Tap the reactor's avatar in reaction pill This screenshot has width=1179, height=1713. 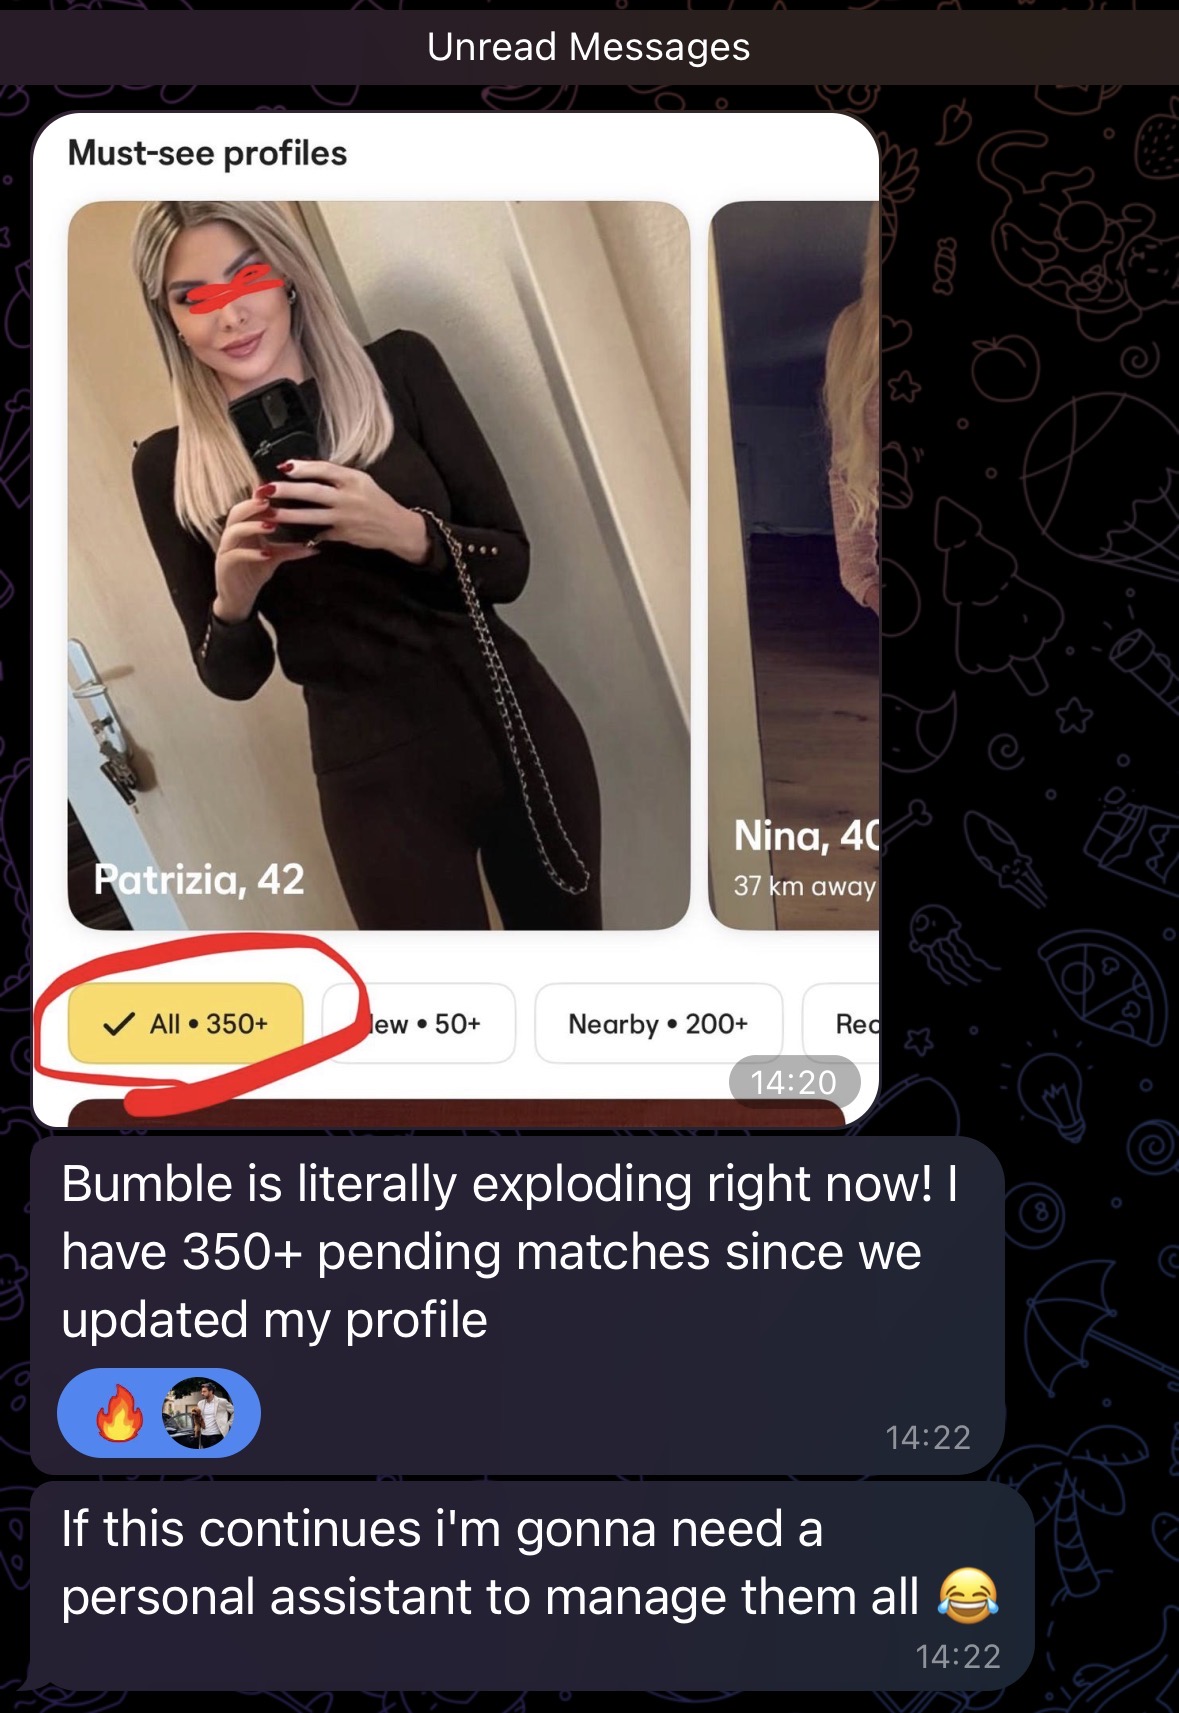click(198, 1412)
